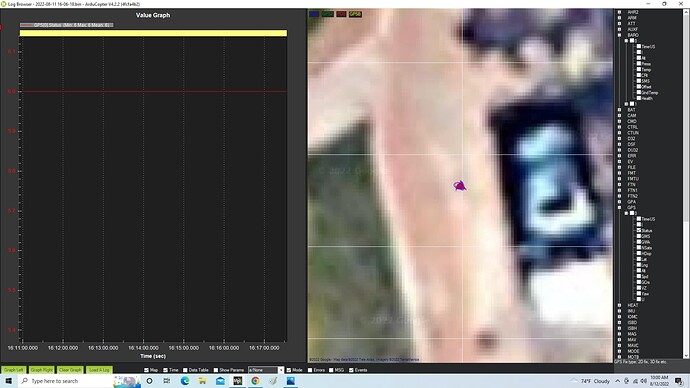
Task: Click the Load A Log button
Action: tap(99, 370)
